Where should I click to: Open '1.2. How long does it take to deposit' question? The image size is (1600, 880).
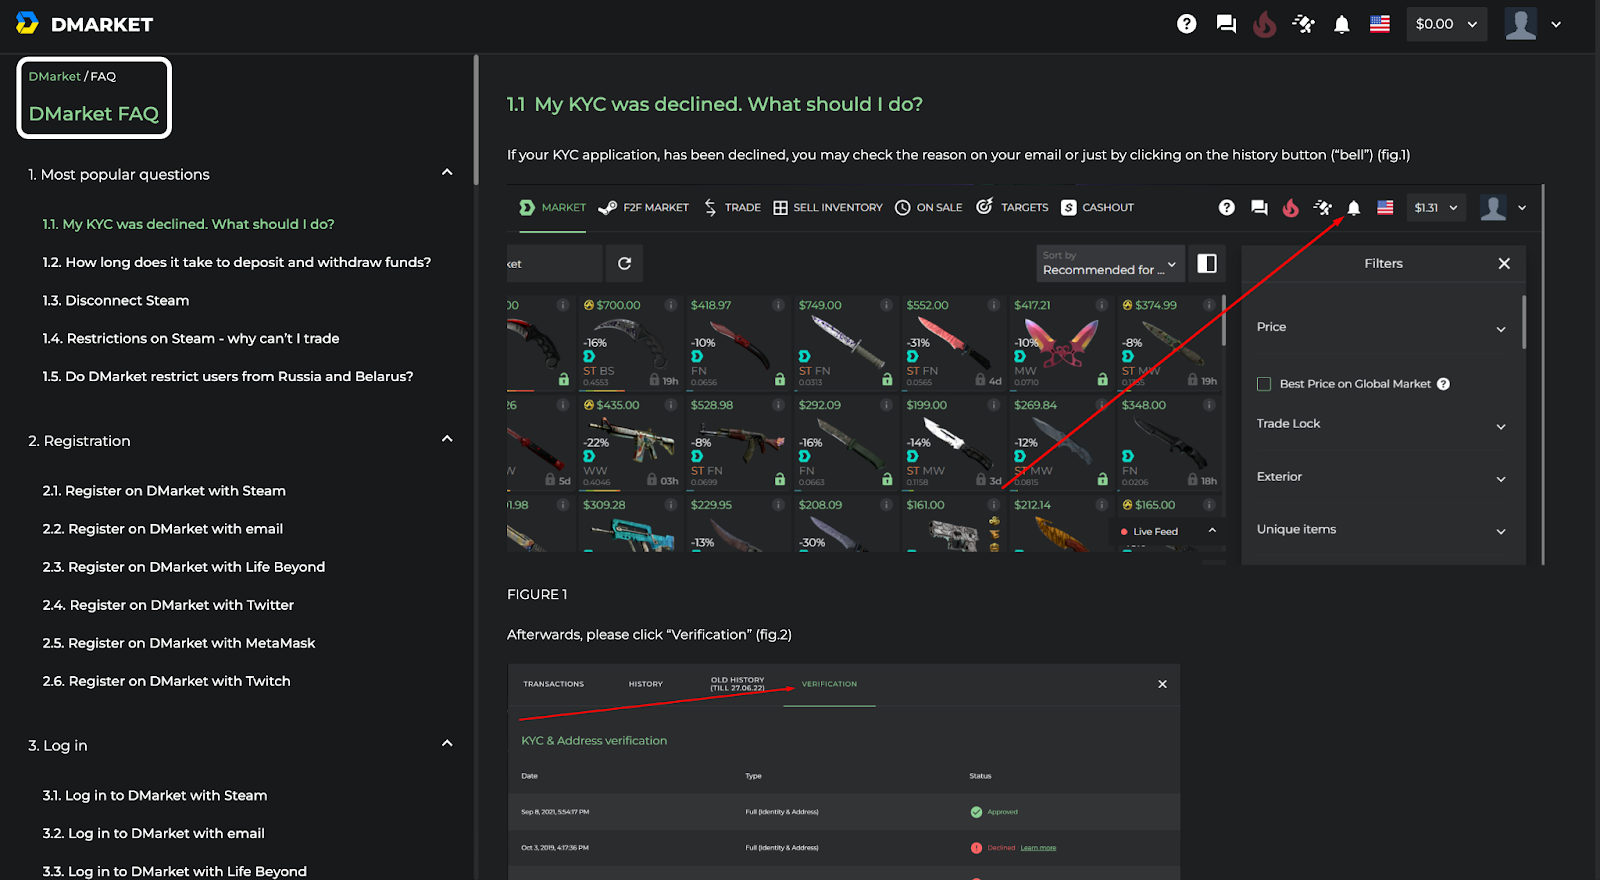237,262
